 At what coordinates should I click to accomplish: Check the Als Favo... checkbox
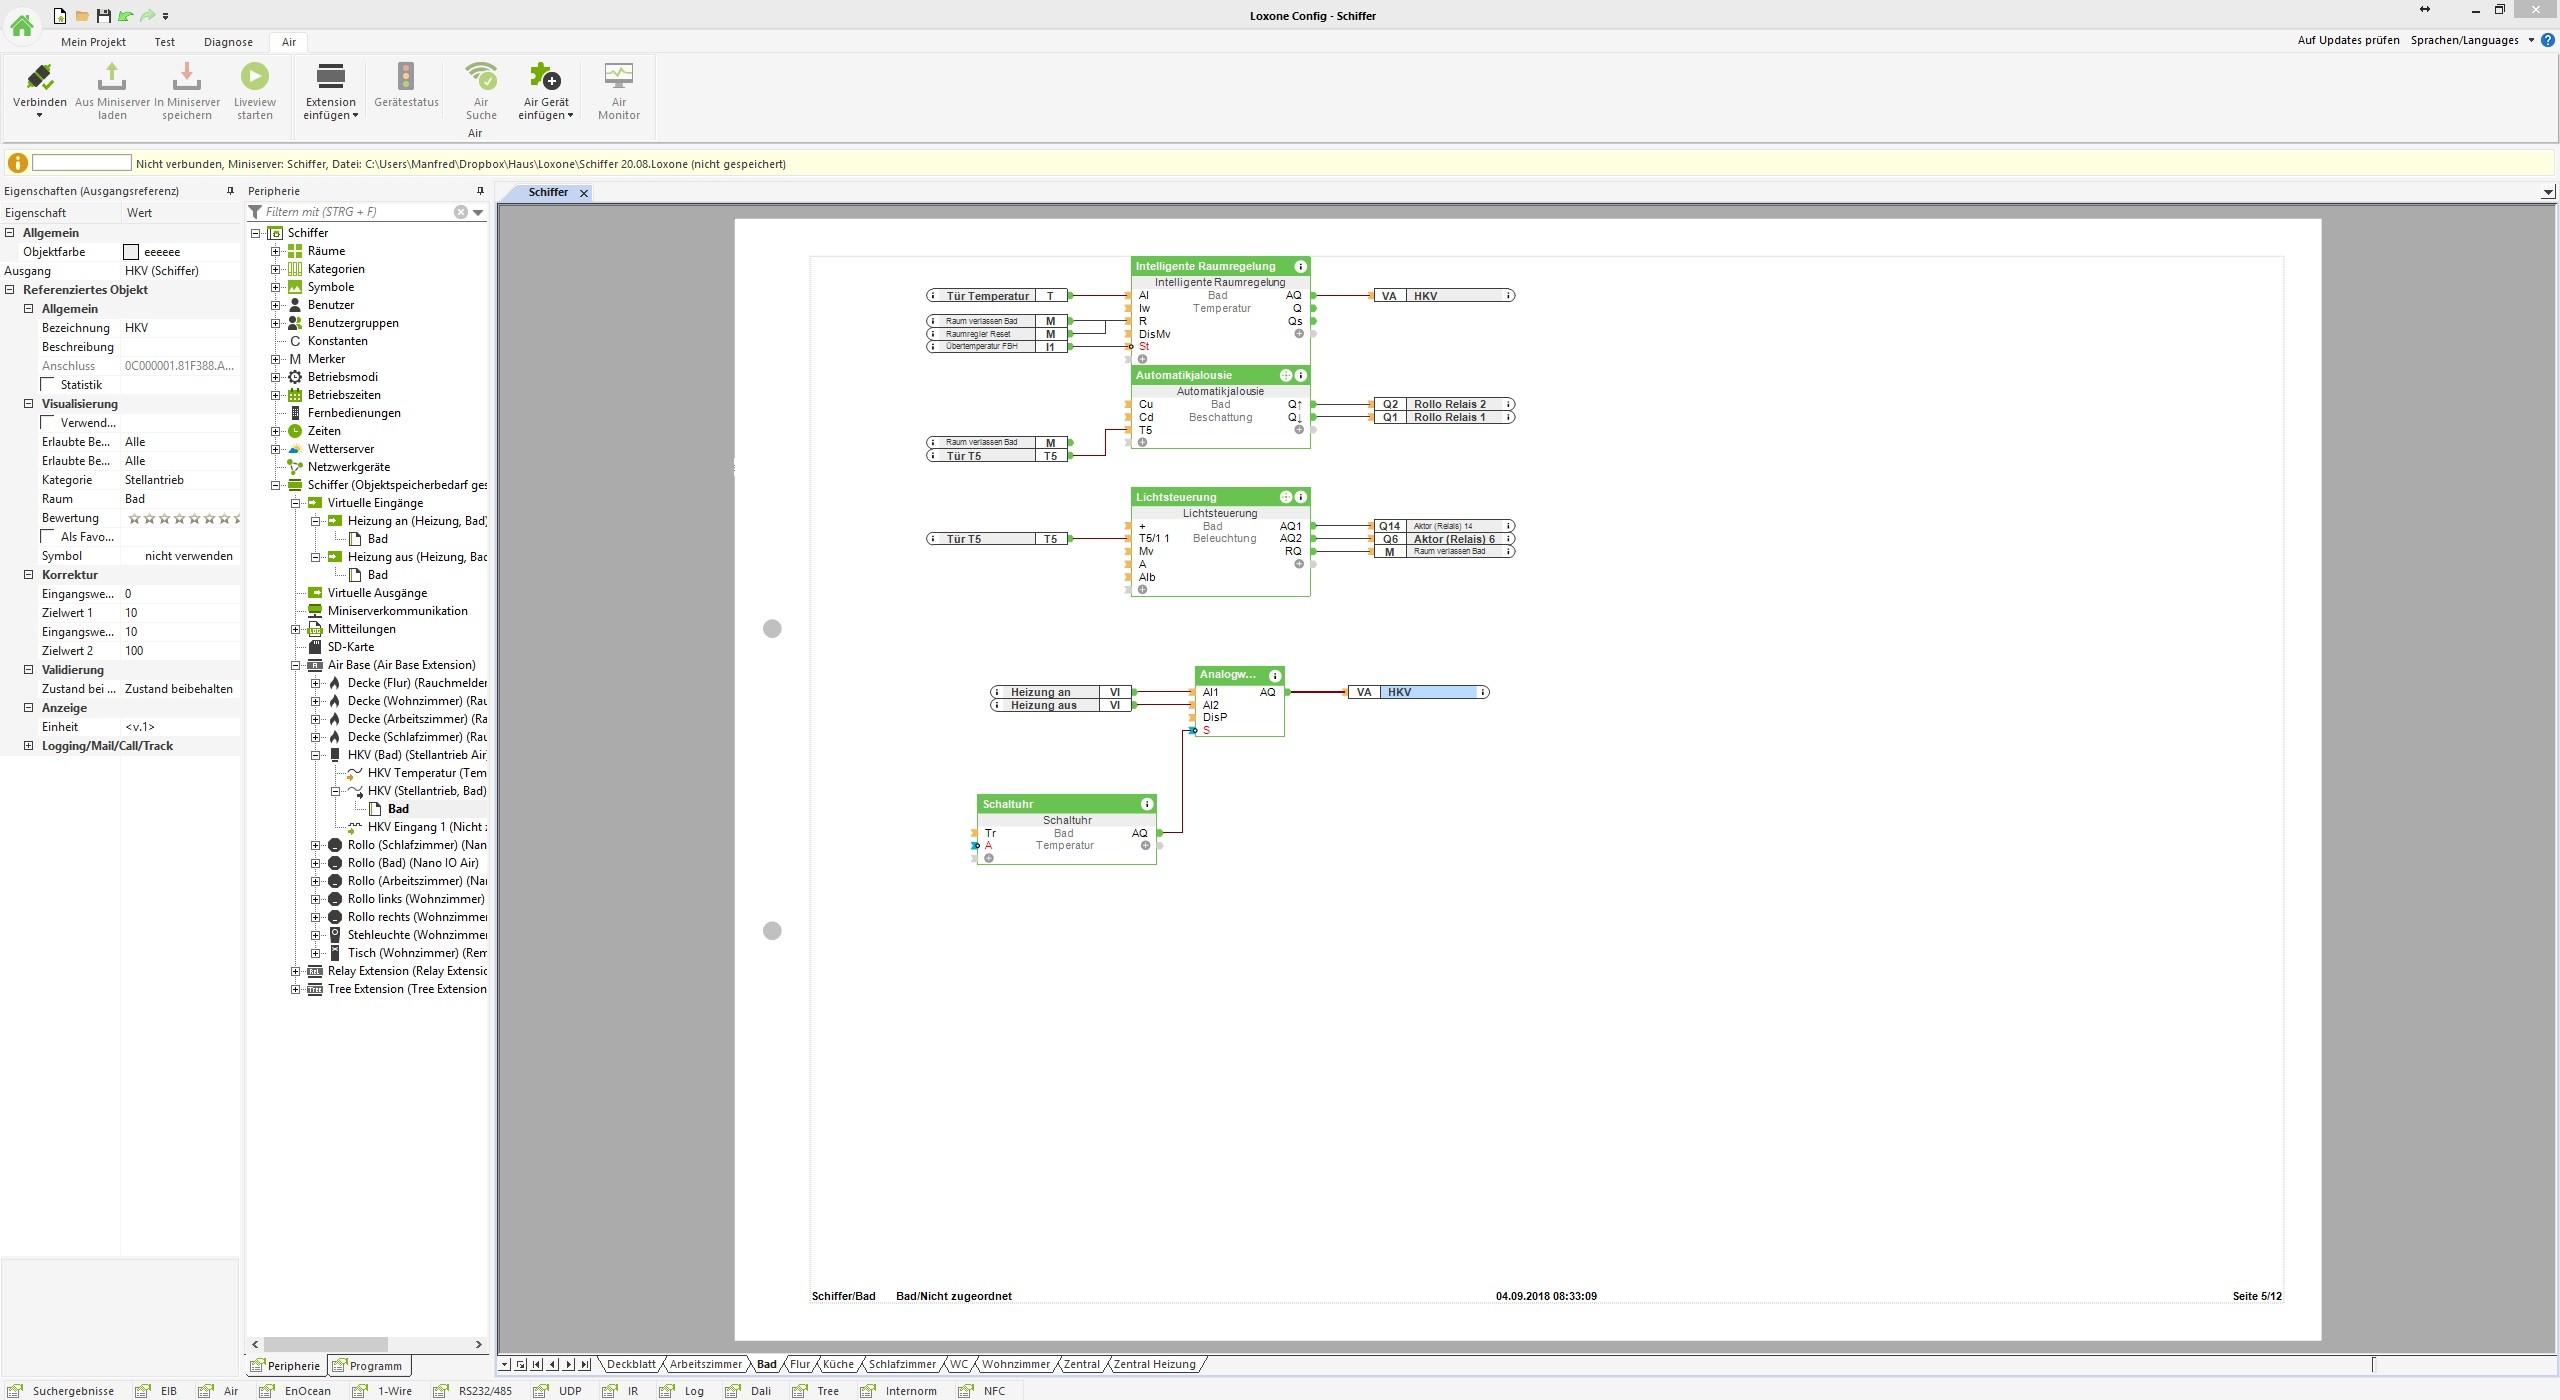point(48,537)
